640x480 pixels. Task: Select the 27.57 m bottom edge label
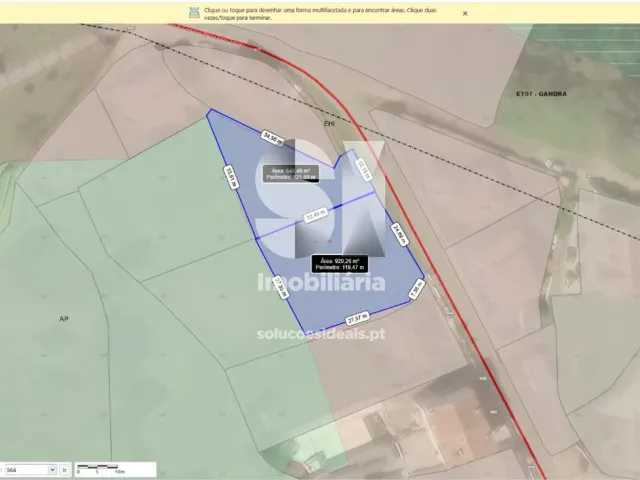(x=358, y=317)
